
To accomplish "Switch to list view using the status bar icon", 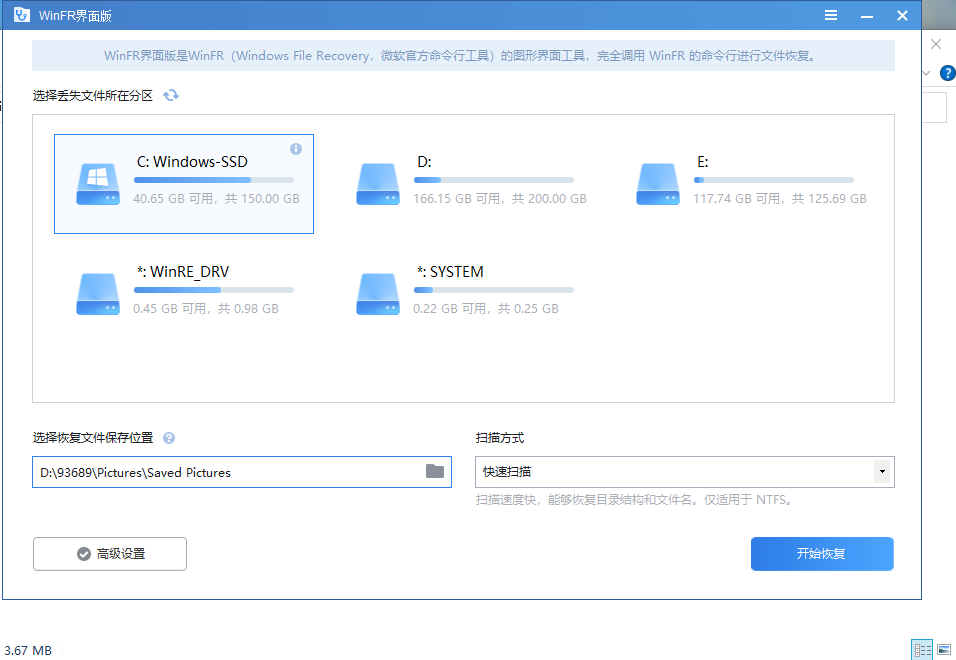I will tap(922, 649).
